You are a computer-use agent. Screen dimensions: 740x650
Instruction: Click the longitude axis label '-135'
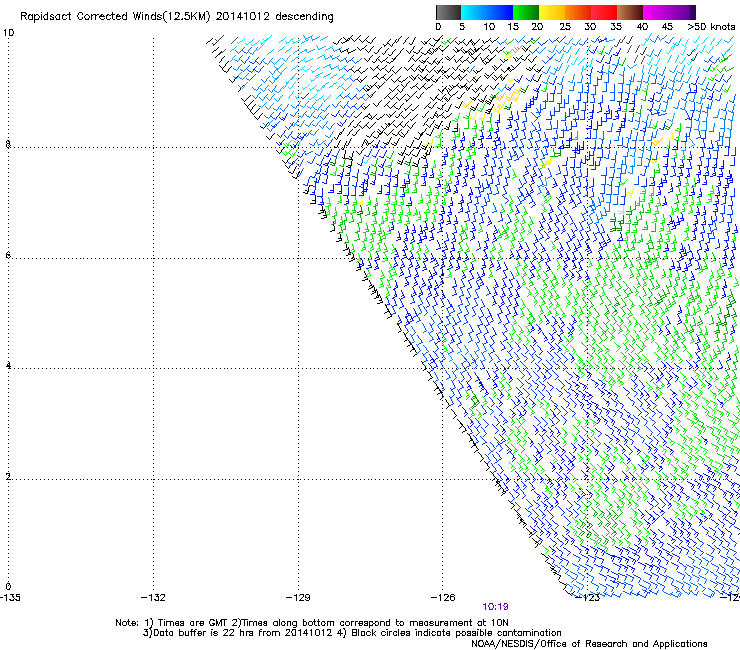(x=10, y=598)
